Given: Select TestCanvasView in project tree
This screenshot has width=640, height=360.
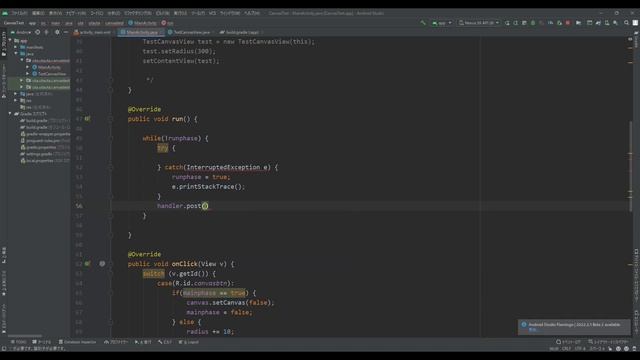Looking at the screenshot, I should point(52,73).
